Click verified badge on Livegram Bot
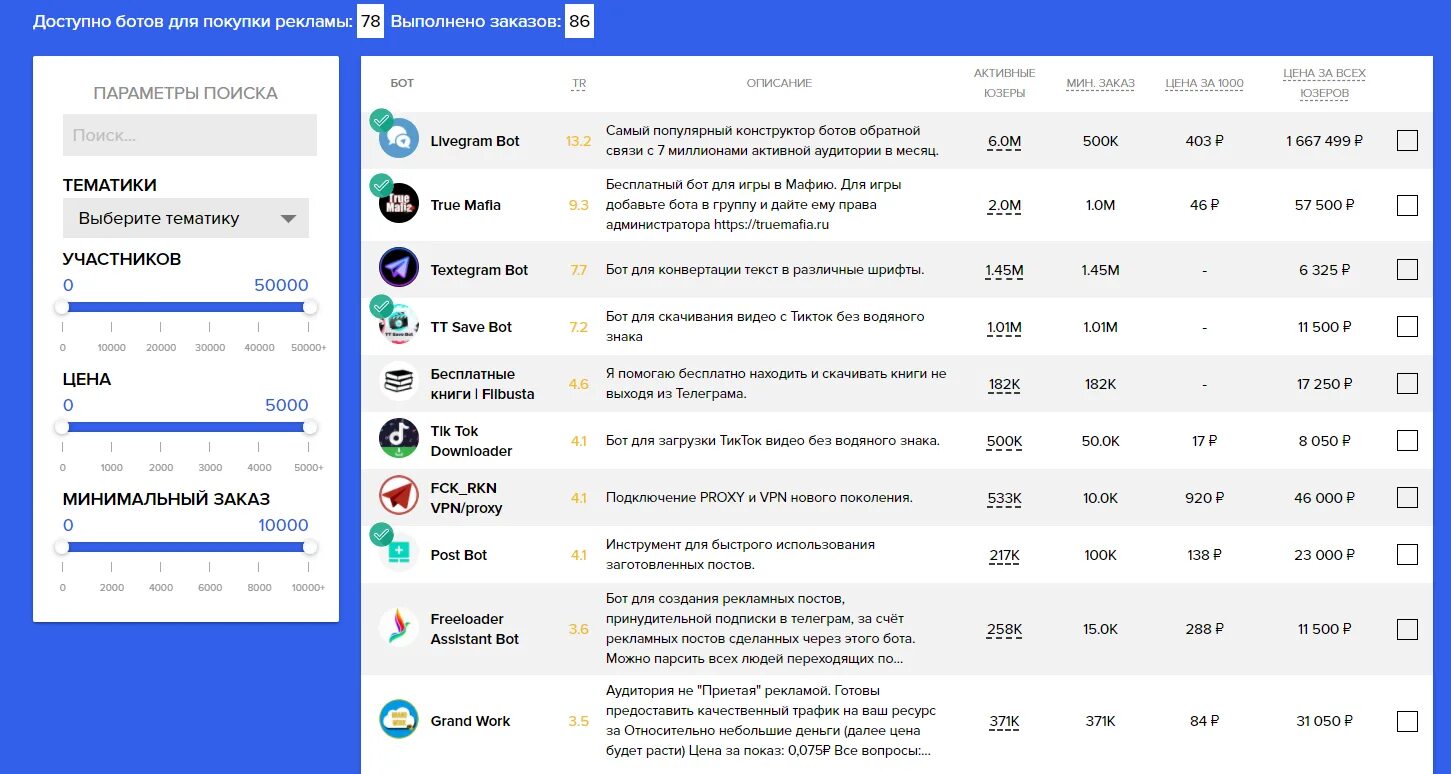1451x774 pixels. click(380, 120)
